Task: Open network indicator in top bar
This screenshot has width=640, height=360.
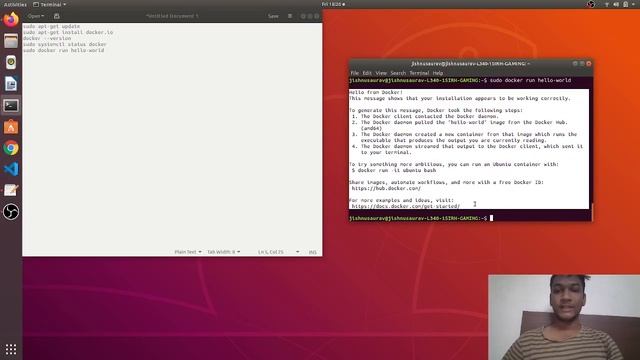Action: tap(607, 4)
